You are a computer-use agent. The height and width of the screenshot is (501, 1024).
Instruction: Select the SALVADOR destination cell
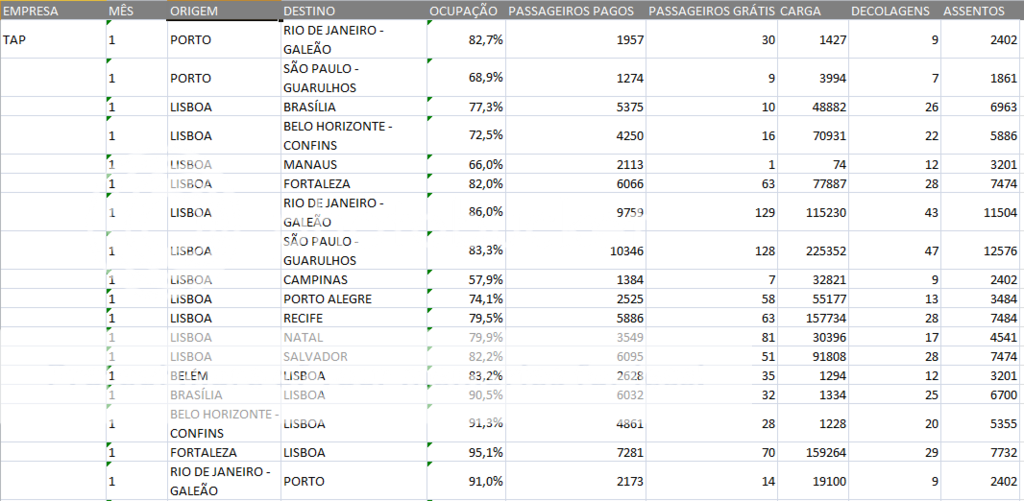(316, 357)
